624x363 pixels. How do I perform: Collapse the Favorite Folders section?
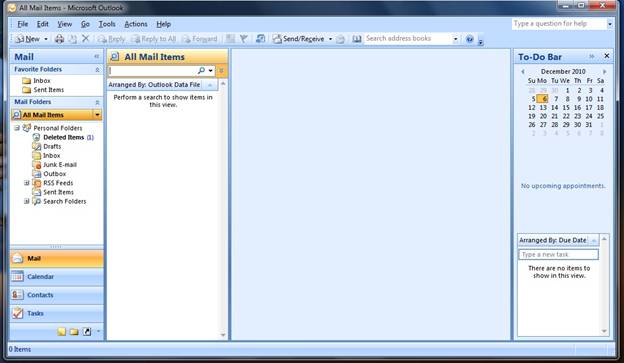coord(97,69)
